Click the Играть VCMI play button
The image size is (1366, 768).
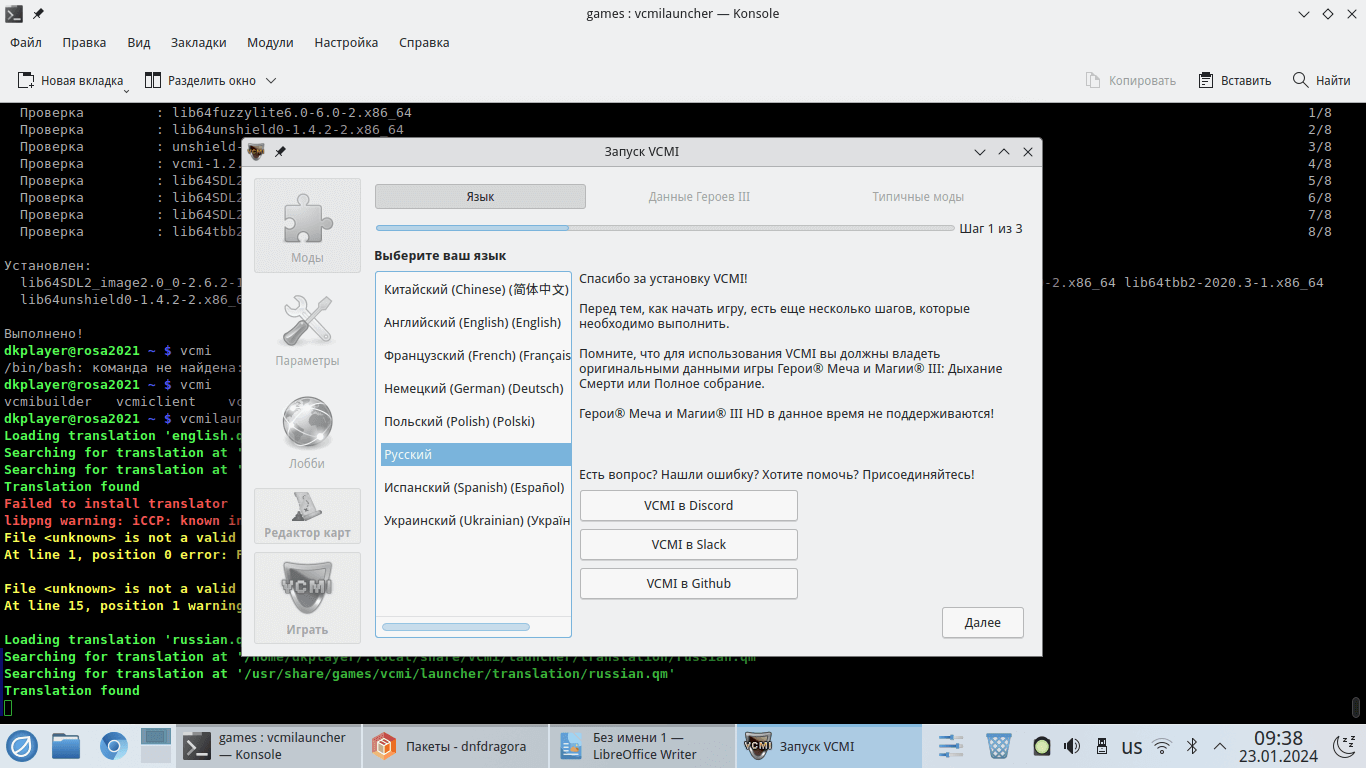click(x=307, y=597)
